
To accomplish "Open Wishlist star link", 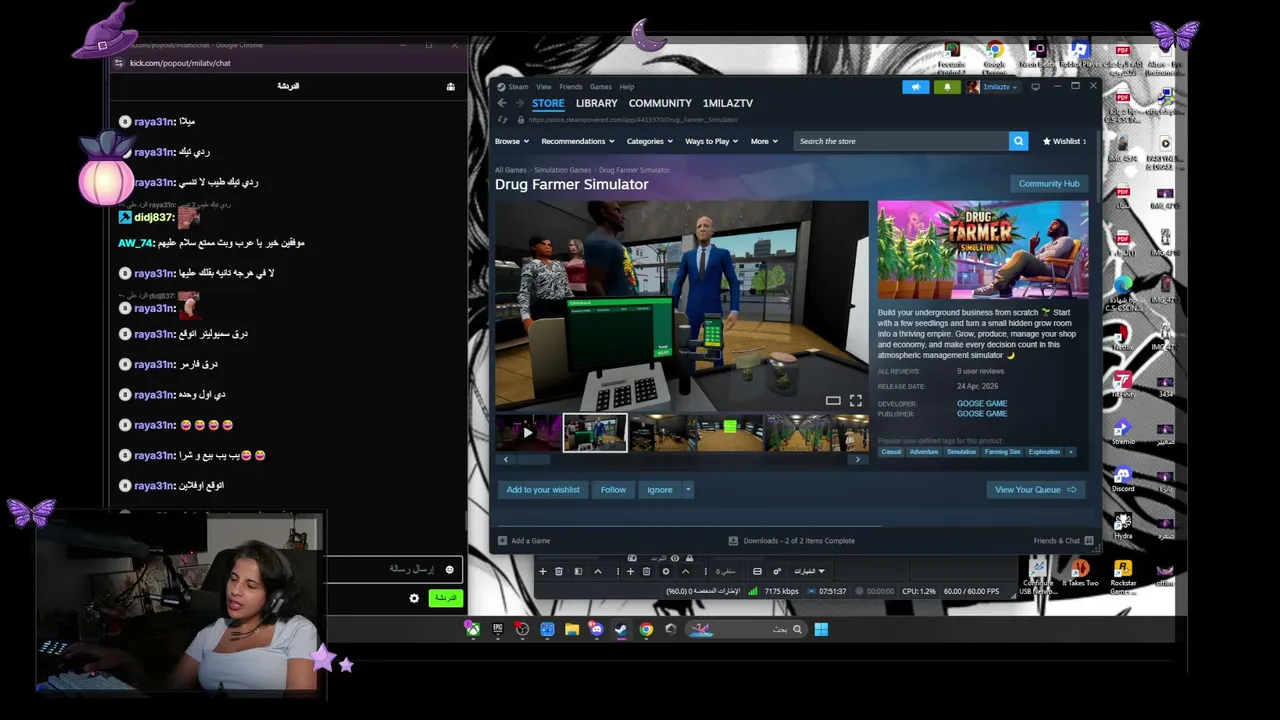I will coord(1064,141).
